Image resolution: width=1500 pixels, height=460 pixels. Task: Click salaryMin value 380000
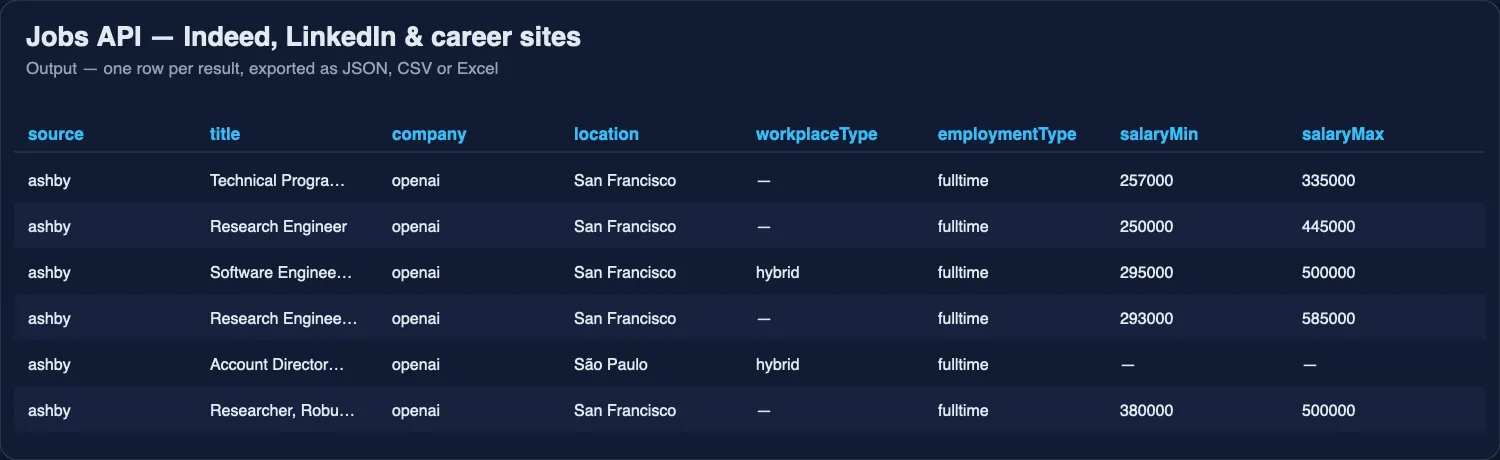(x=1147, y=411)
